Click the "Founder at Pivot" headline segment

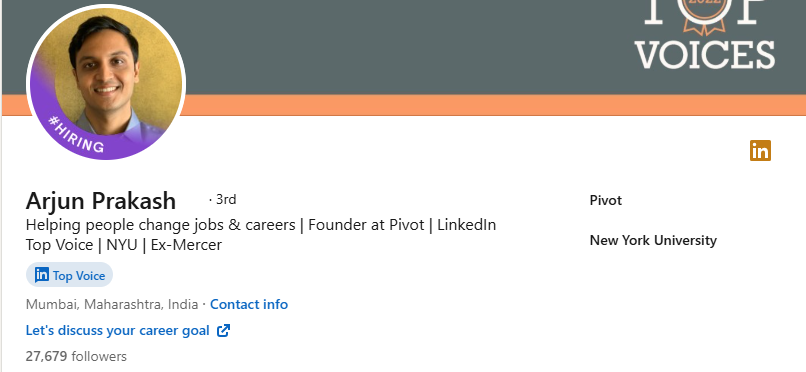click(x=366, y=225)
